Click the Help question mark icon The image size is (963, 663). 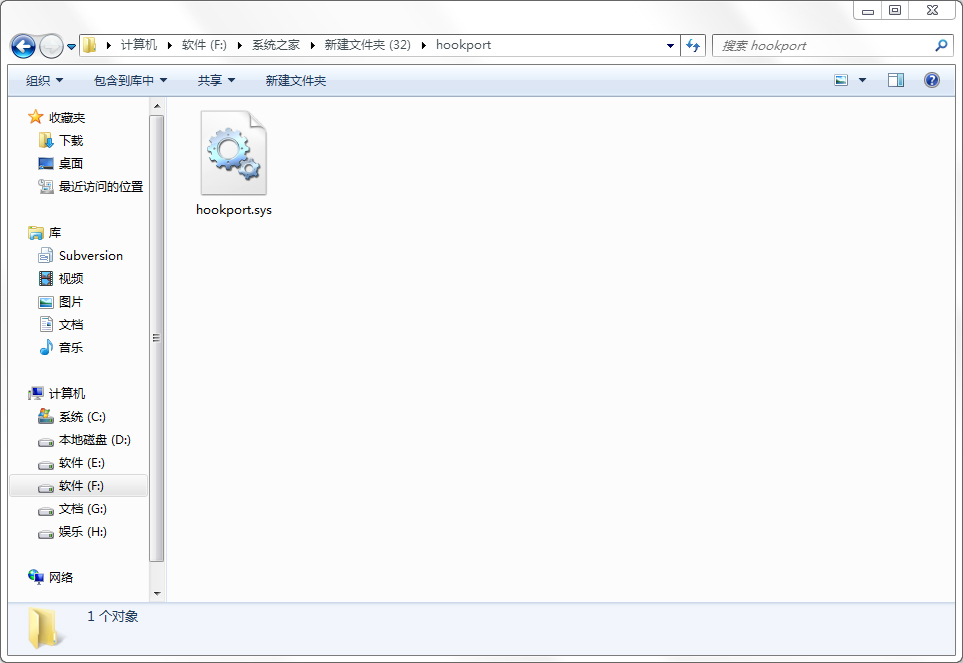[932, 80]
